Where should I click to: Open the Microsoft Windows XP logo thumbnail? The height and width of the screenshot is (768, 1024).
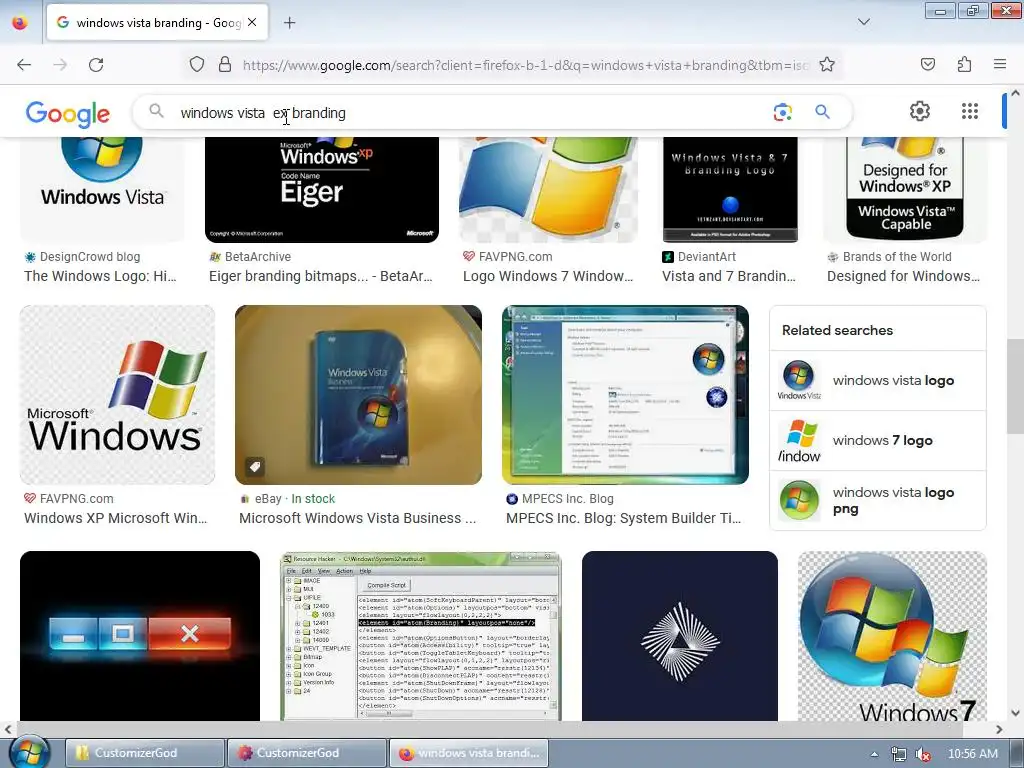[x=118, y=395]
